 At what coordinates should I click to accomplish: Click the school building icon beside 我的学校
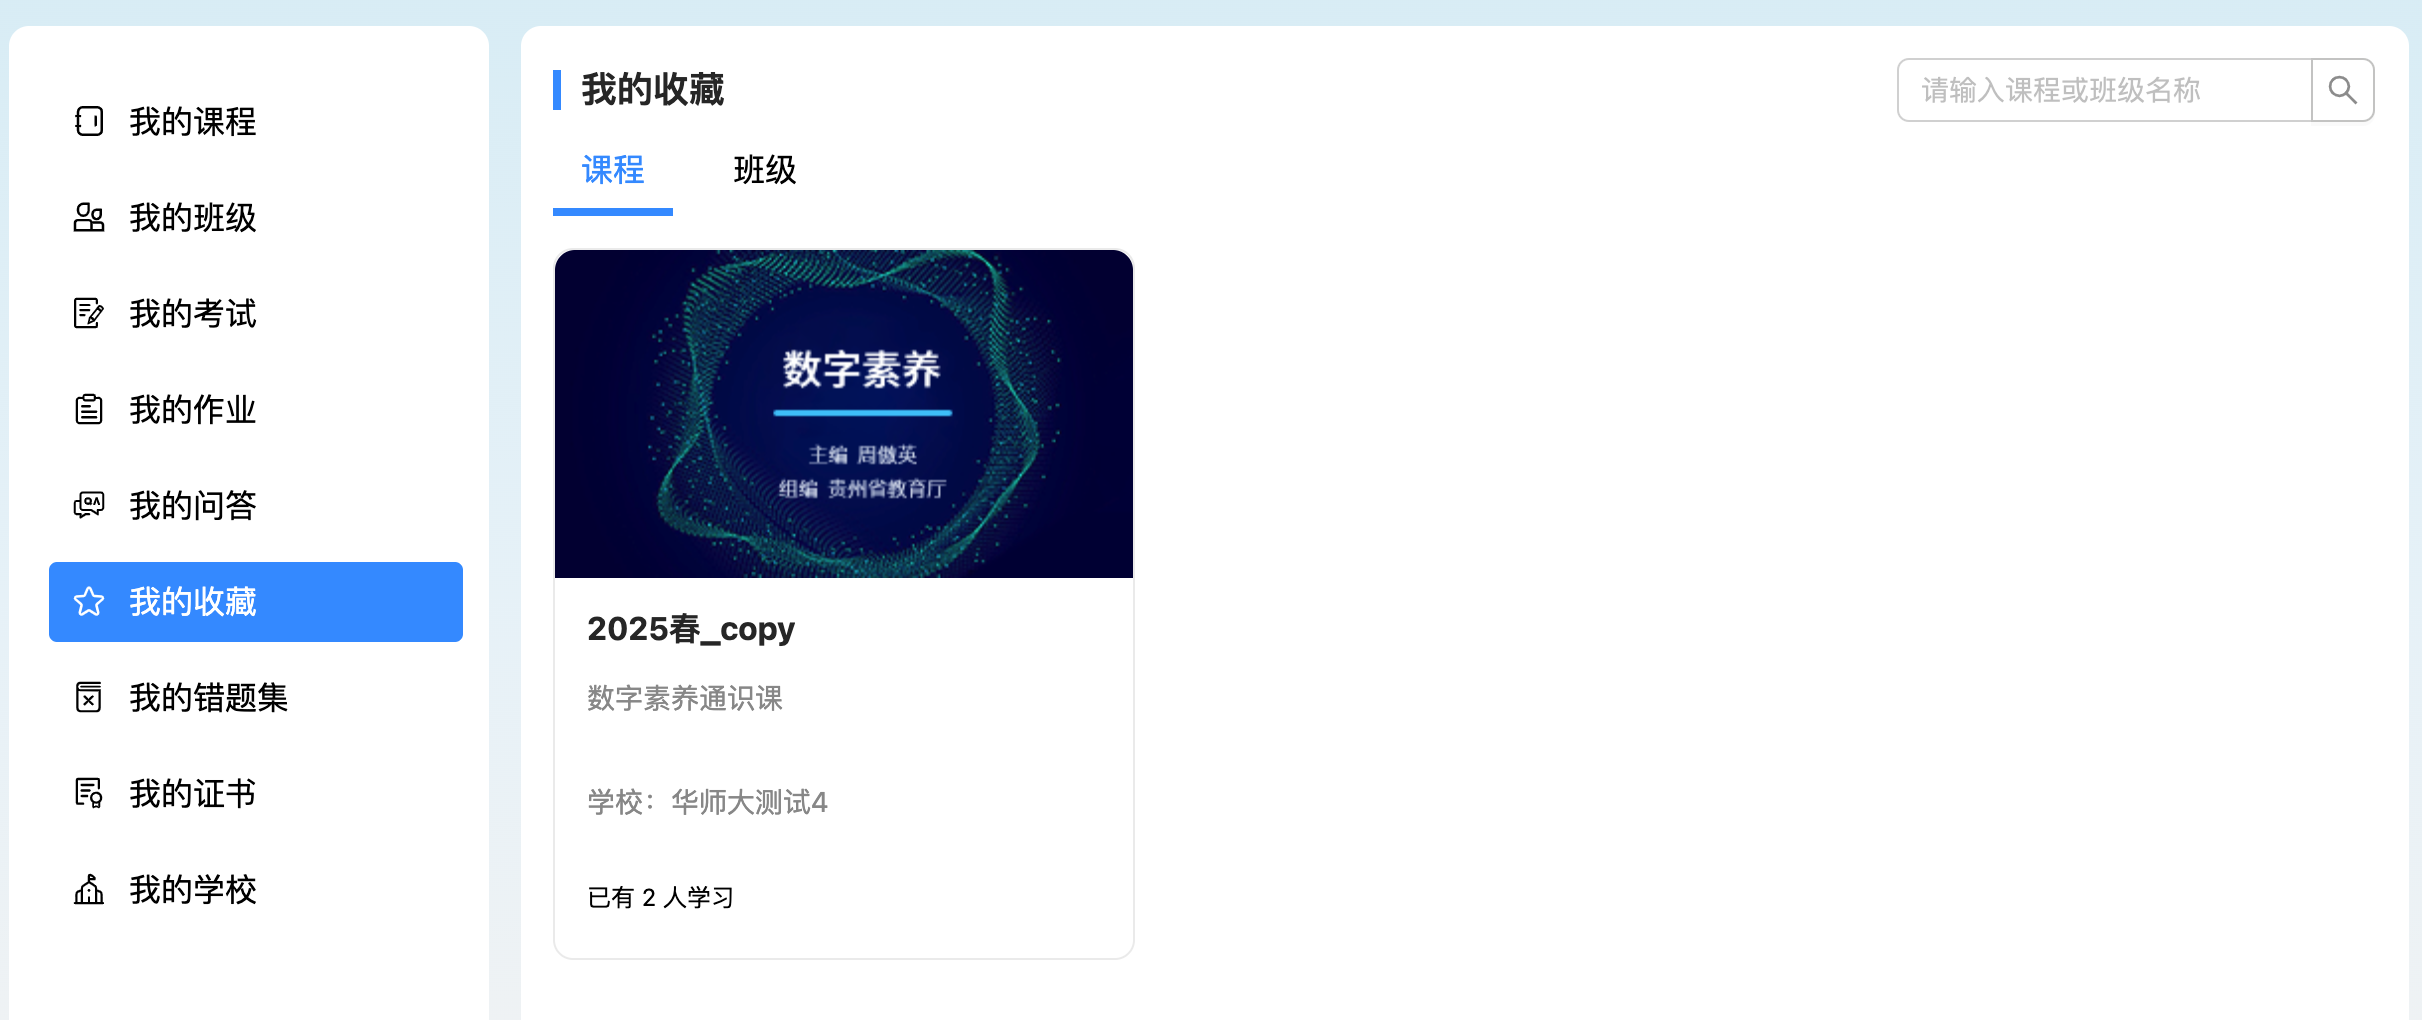click(89, 890)
